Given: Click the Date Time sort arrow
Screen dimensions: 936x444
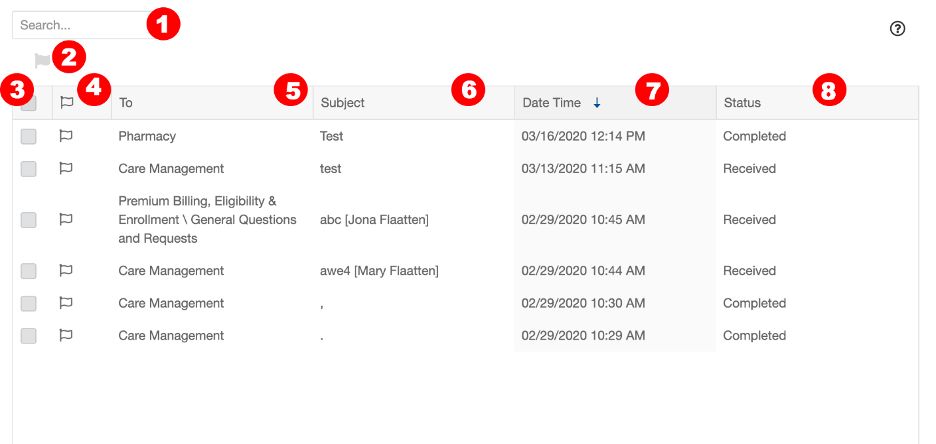Looking at the screenshot, I should (596, 103).
